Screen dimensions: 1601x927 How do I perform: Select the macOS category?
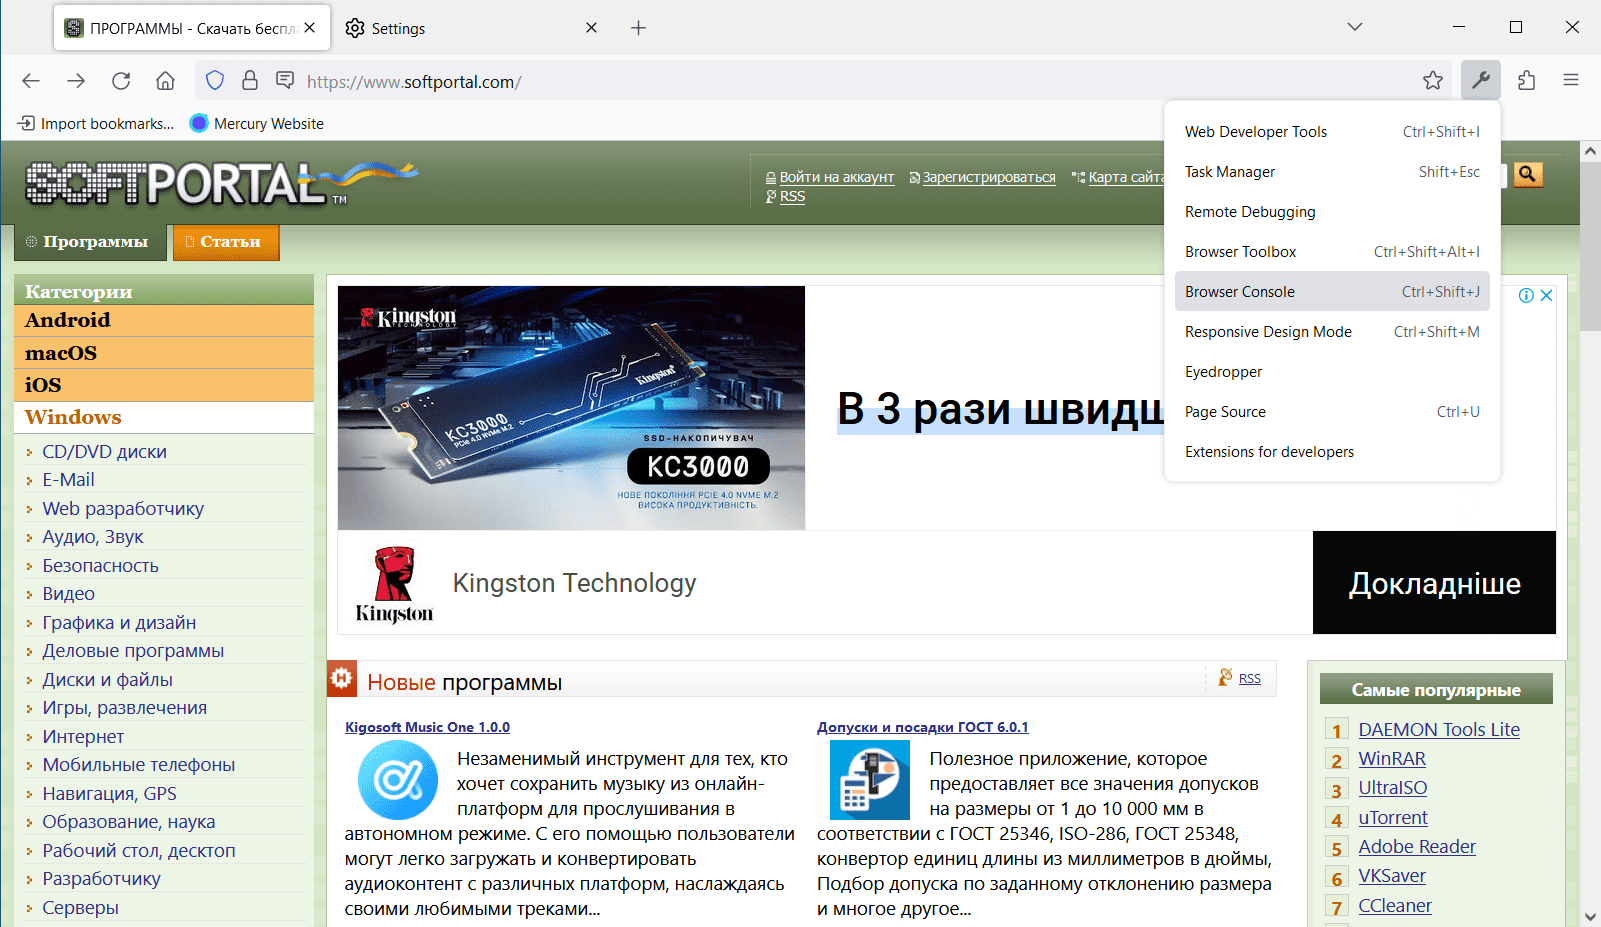(x=164, y=353)
